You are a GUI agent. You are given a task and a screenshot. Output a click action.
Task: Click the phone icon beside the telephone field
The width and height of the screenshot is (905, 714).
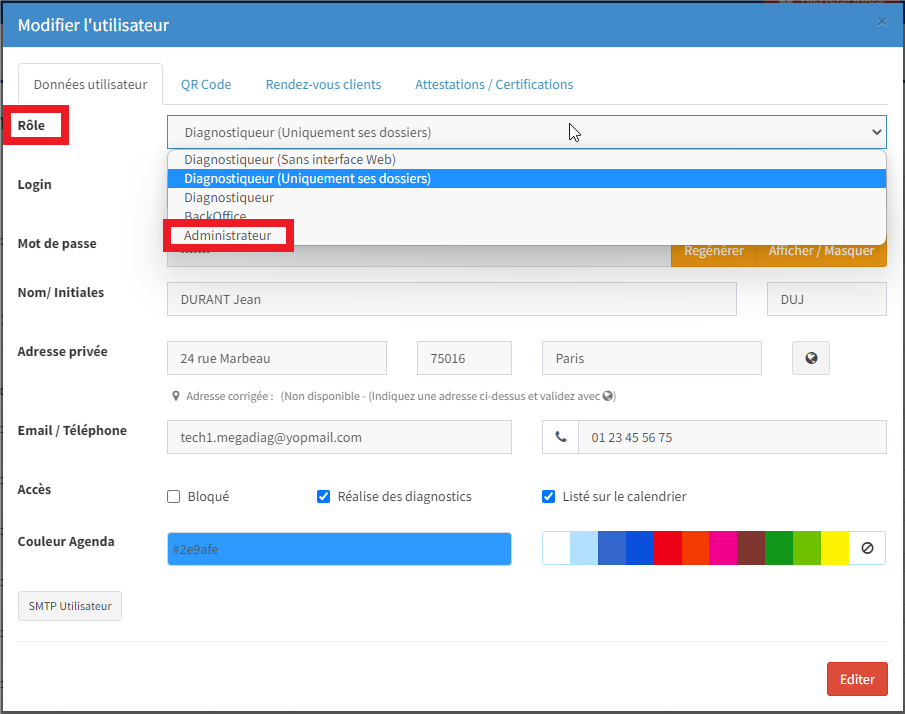coord(560,437)
